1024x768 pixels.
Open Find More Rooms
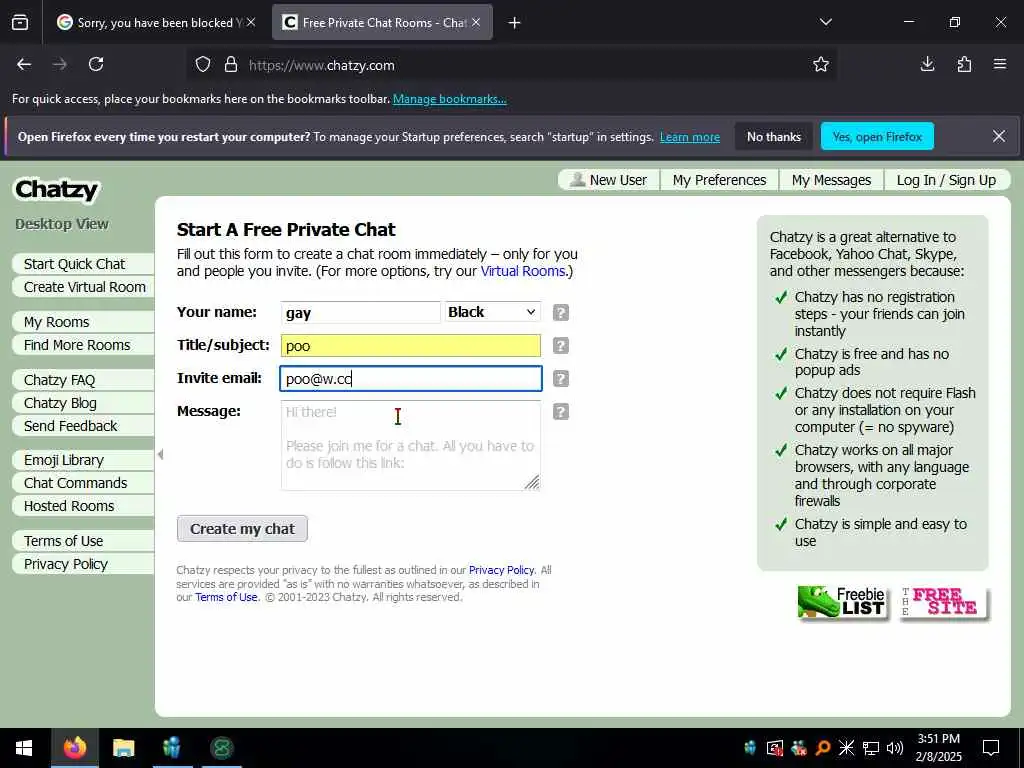[x=83, y=345]
